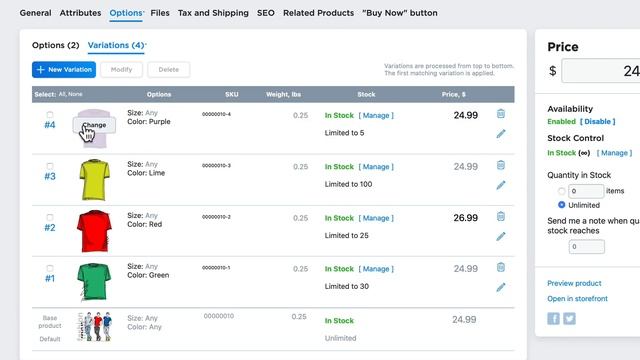Switch to Options (2) sub-tab

click(x=56, y=45)
